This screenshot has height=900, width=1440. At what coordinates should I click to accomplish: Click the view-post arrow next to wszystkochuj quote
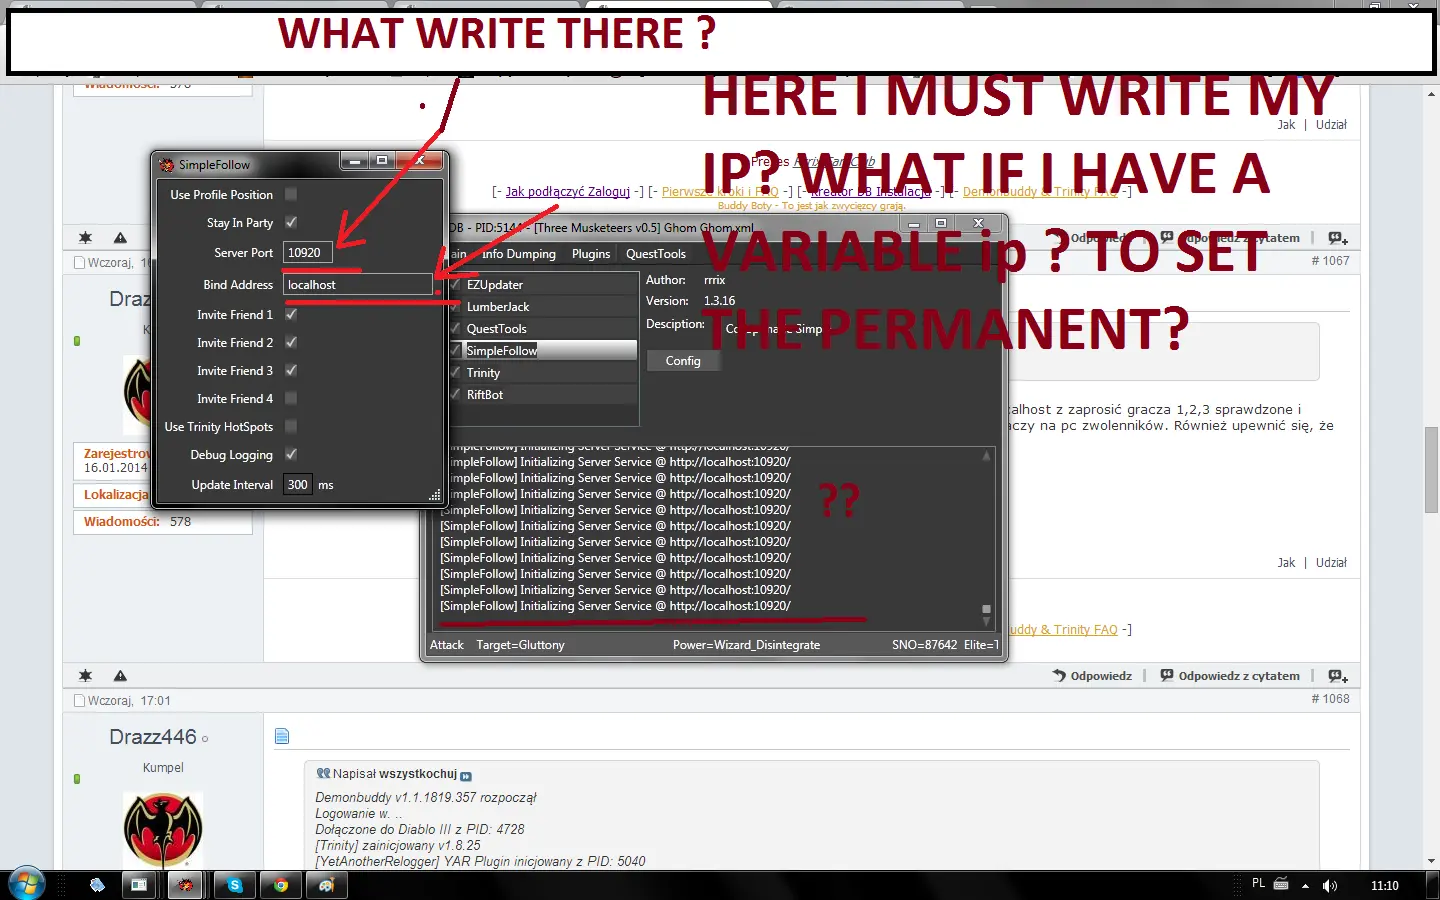[x=466, y=775]
